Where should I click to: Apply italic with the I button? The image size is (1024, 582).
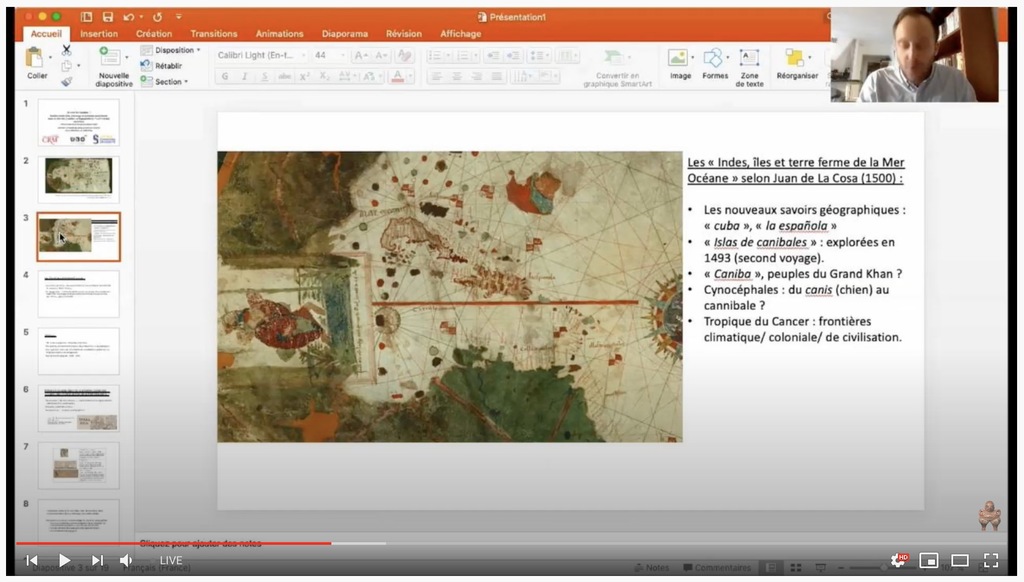244,76
